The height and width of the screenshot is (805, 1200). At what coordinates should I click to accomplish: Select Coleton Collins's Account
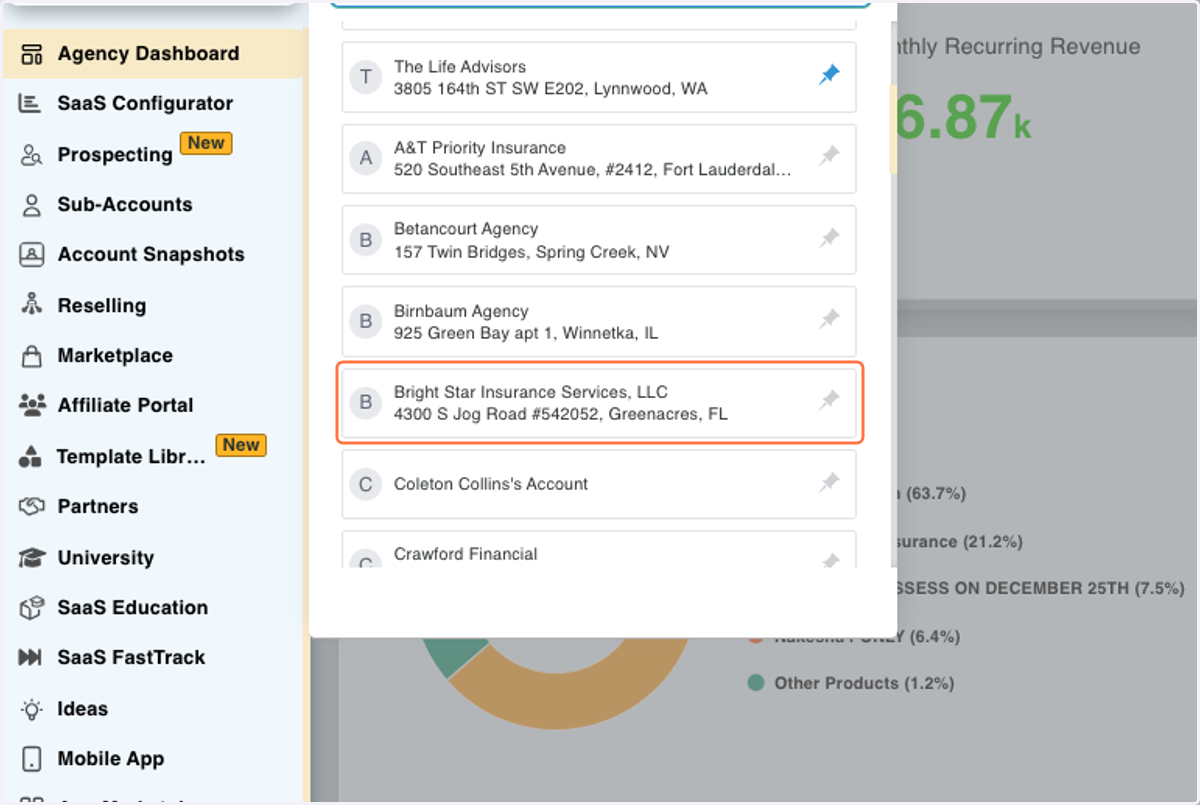click(x=599, y=484)
